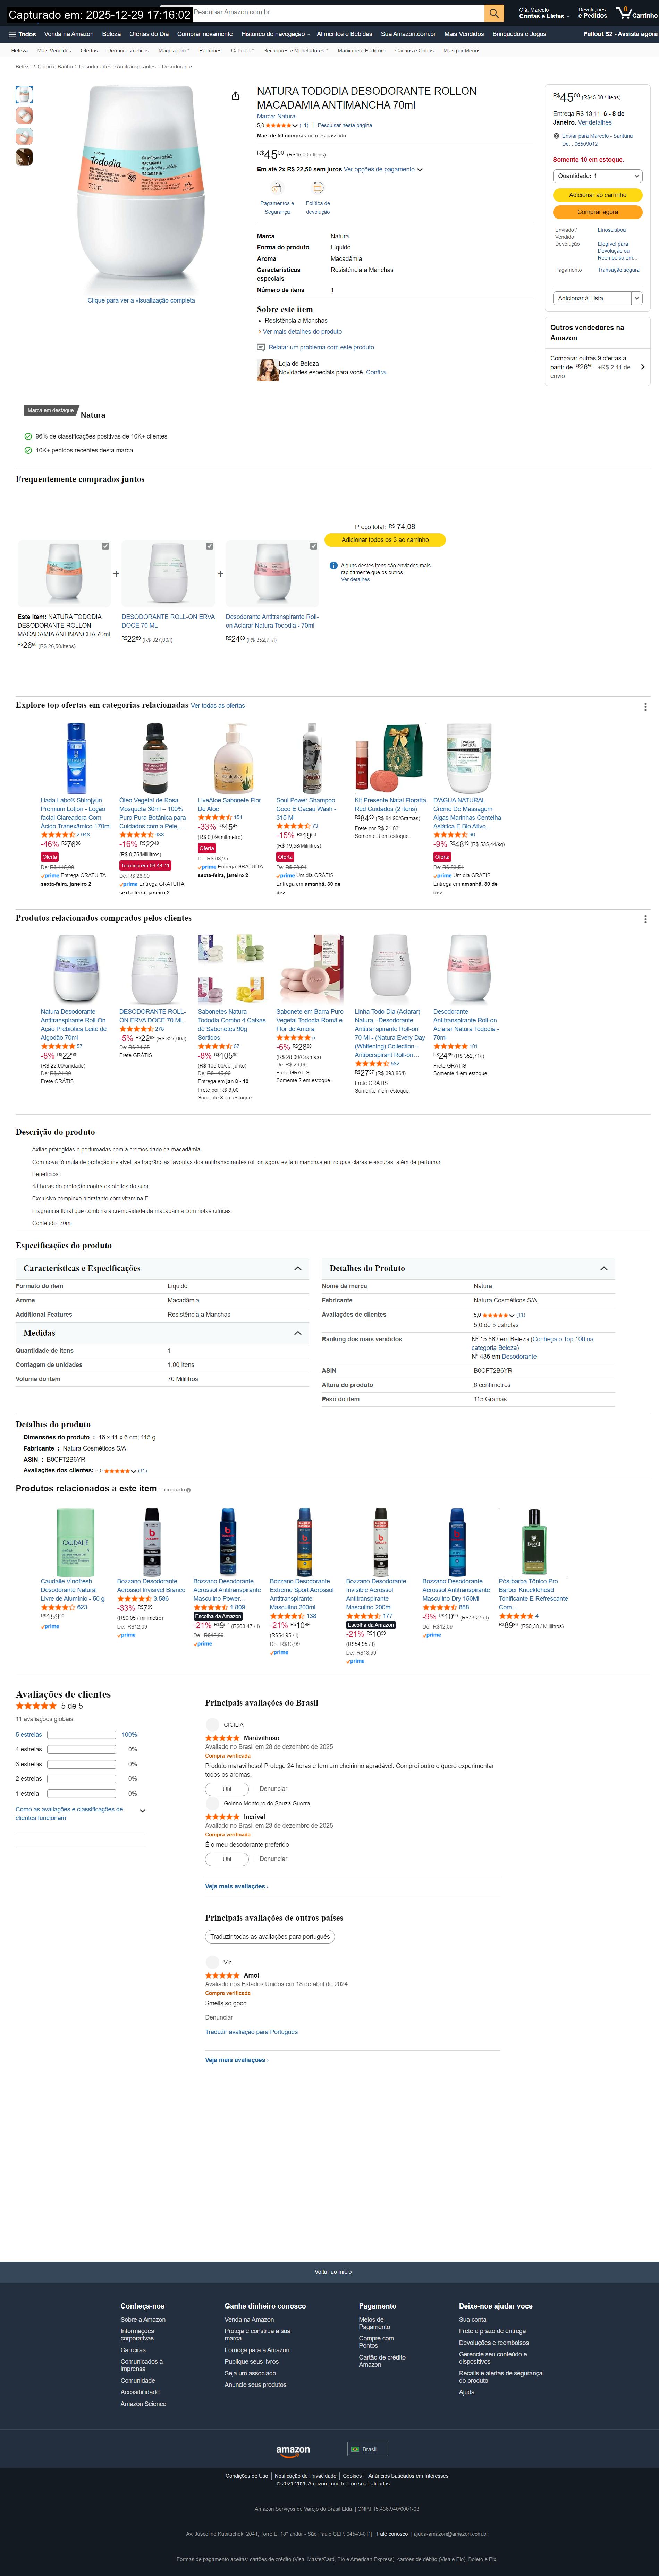Click the report problem speech-bubble icon
The height and width of the screenshot is (2576, 659).
click(261, 347)
